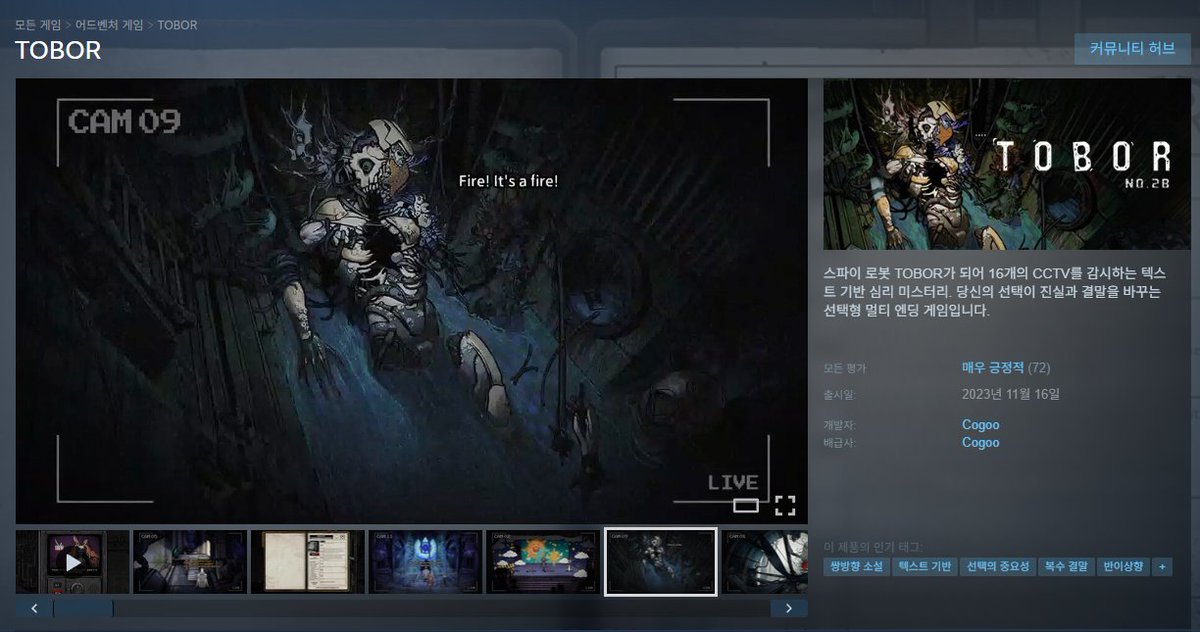Viewport: 1200px width, 632px height.
Task: Click the thumbnail strip scrollbar handle
Action: [x=83, y=608]
